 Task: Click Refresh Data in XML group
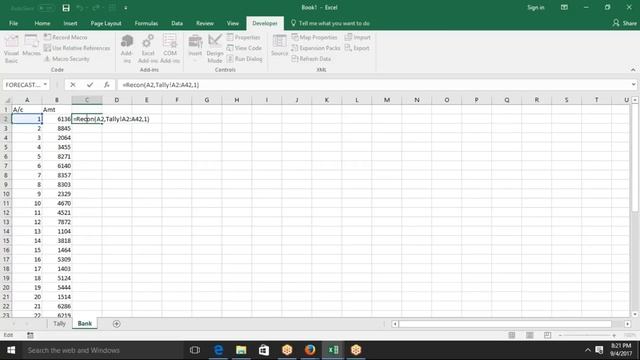pyautogui.click(x=311, y=59)
